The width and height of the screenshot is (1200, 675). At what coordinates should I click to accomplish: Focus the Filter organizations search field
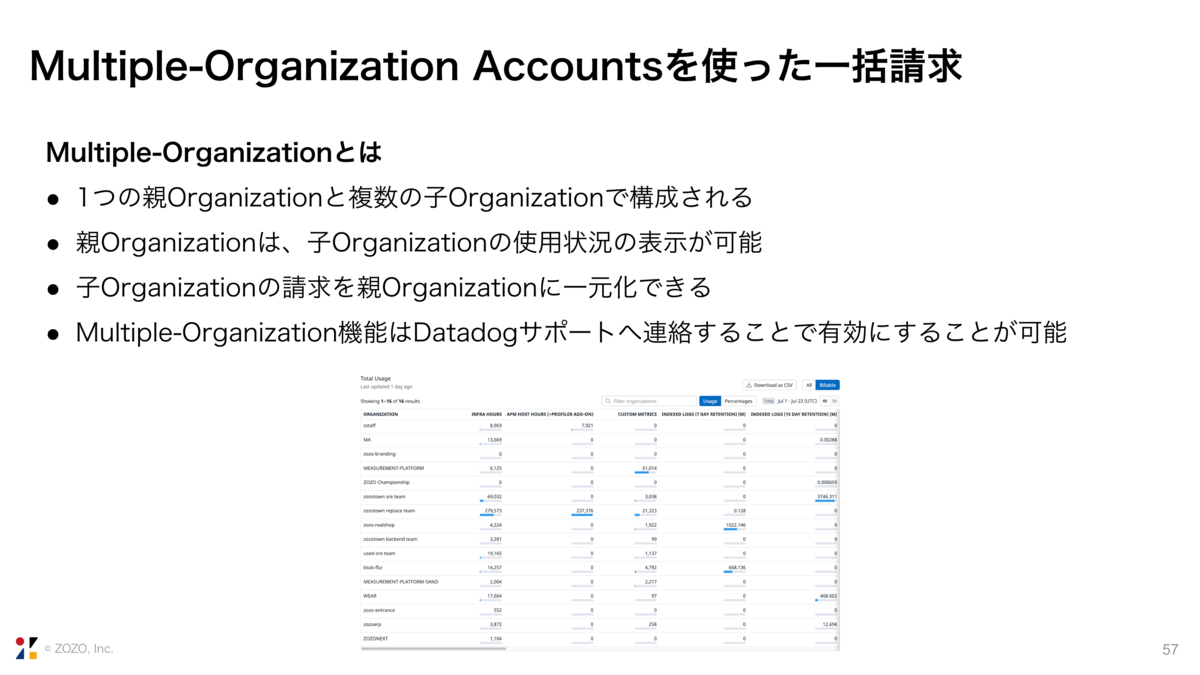pyautogui.click(x=649, y=401)
